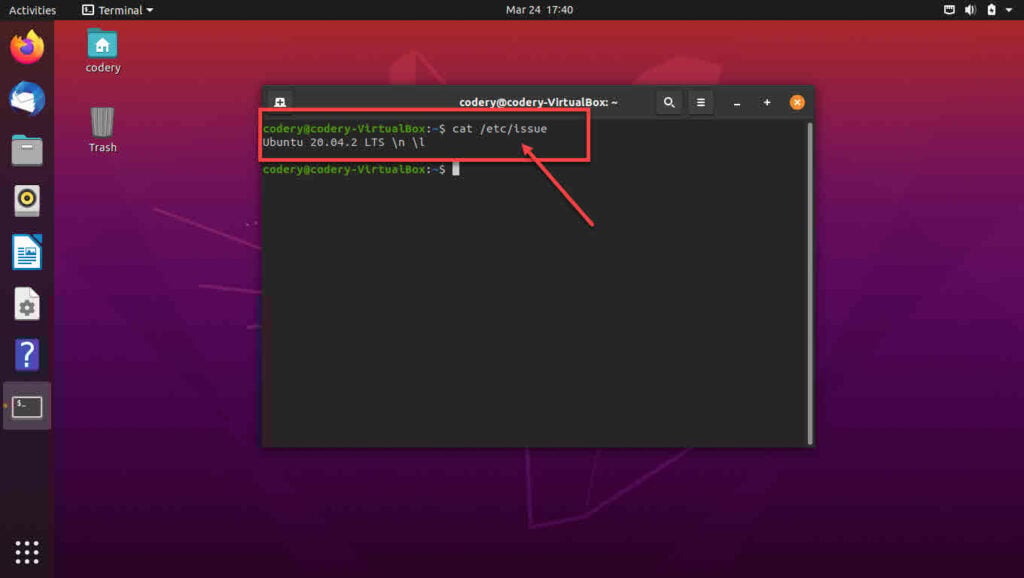Open the Terminal app menu in top bar

coord(118,10)
